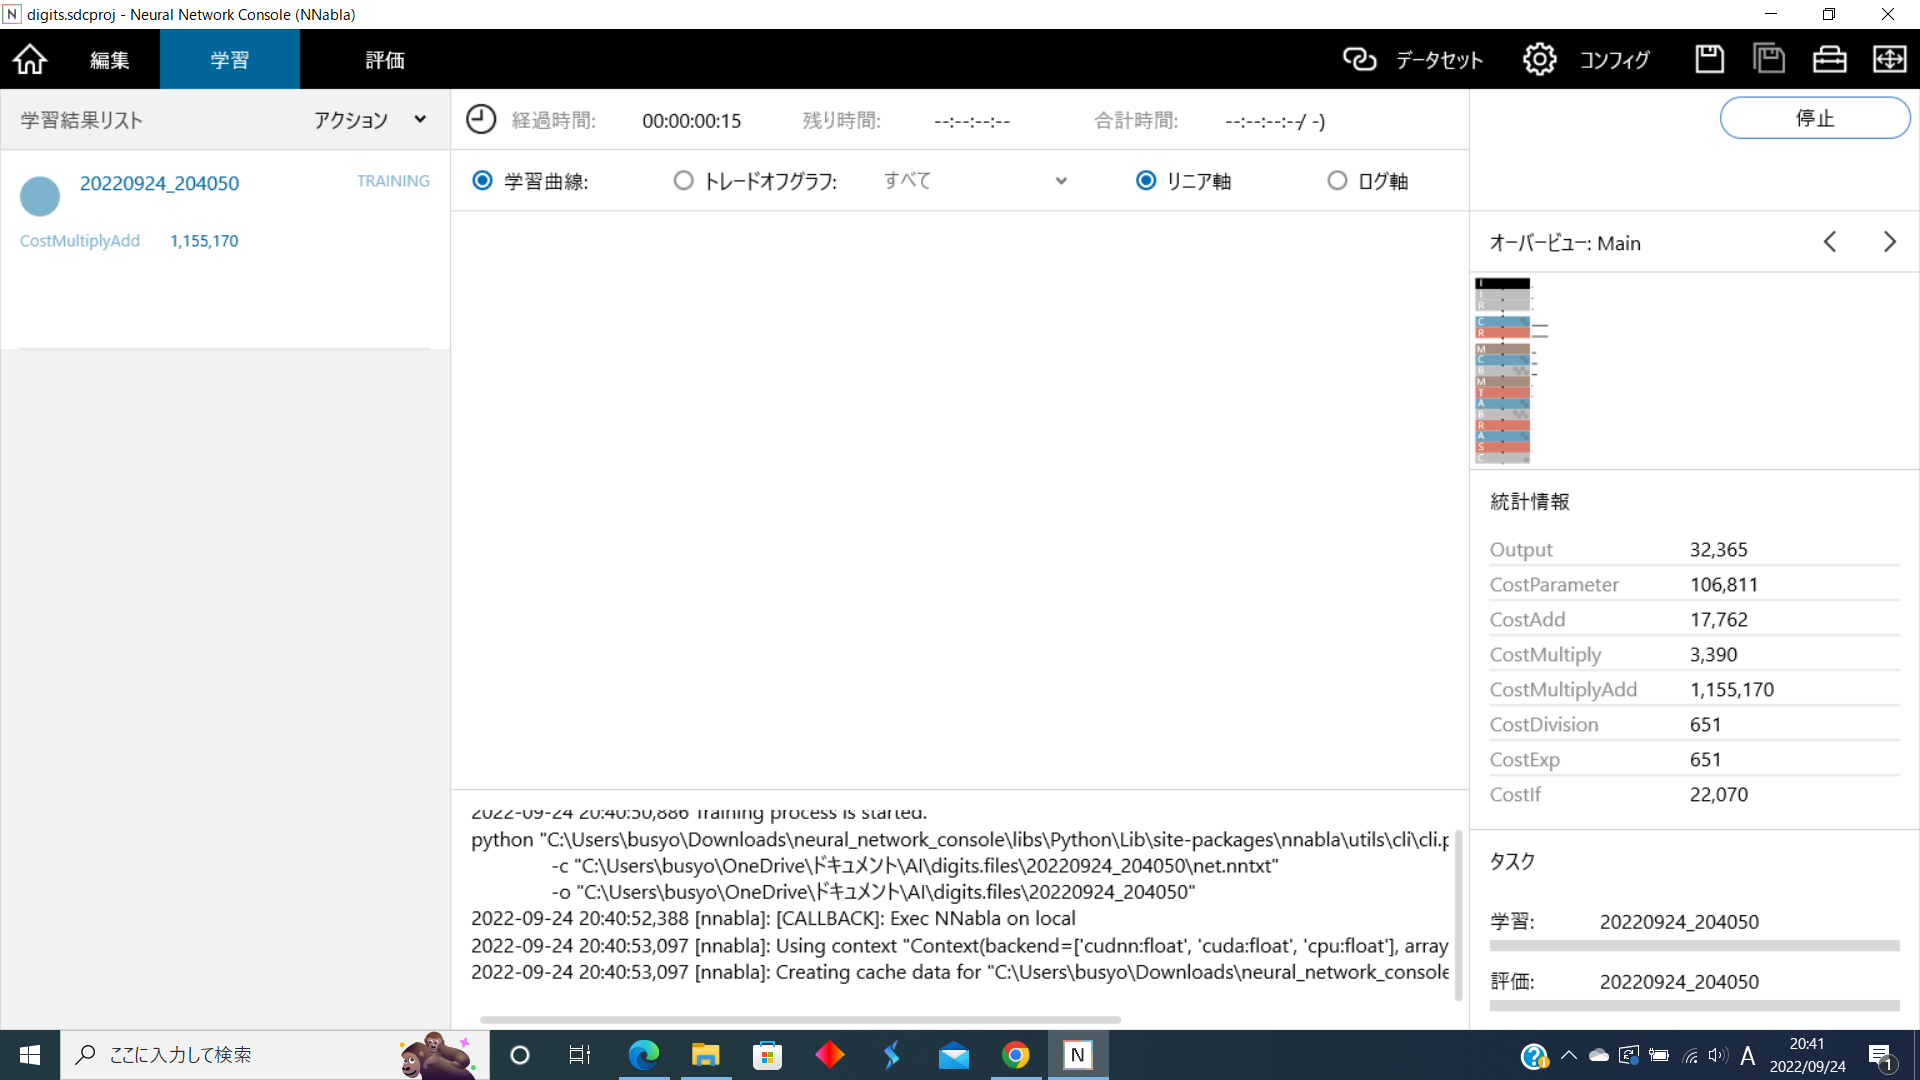Image resolution: width=1920 pixels, height=1080 pixels.
Task: Select the 学習曲線 radio button
Action: pos(482,181)
